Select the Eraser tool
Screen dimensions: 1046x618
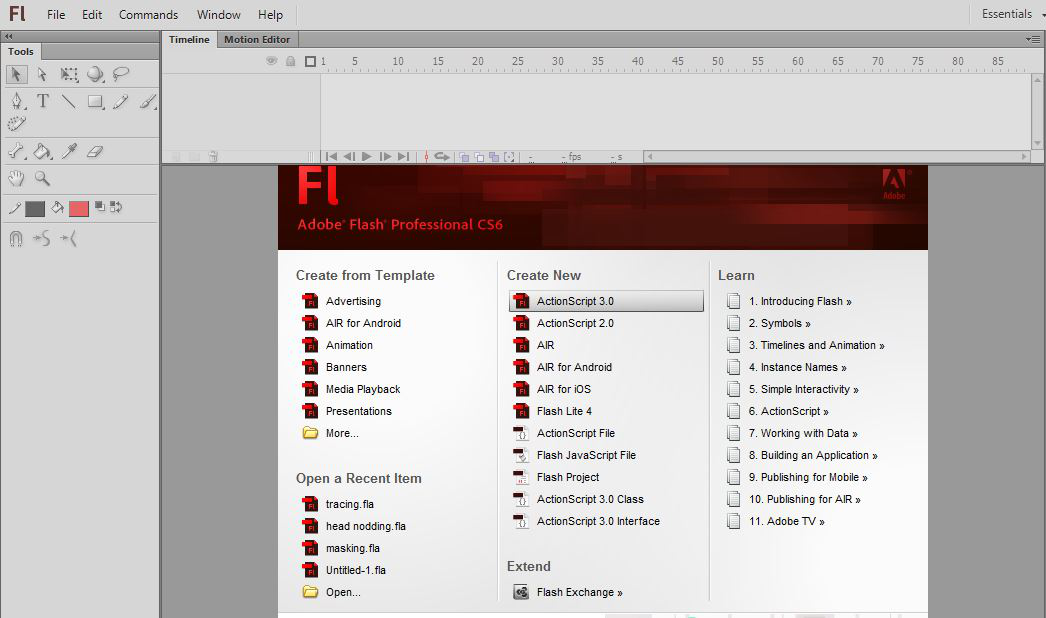pos(95,151)
